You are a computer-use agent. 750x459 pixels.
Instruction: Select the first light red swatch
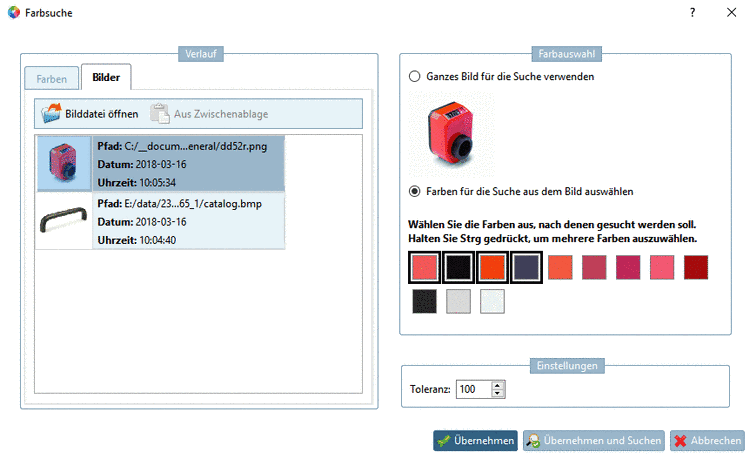tap(424, 267)
